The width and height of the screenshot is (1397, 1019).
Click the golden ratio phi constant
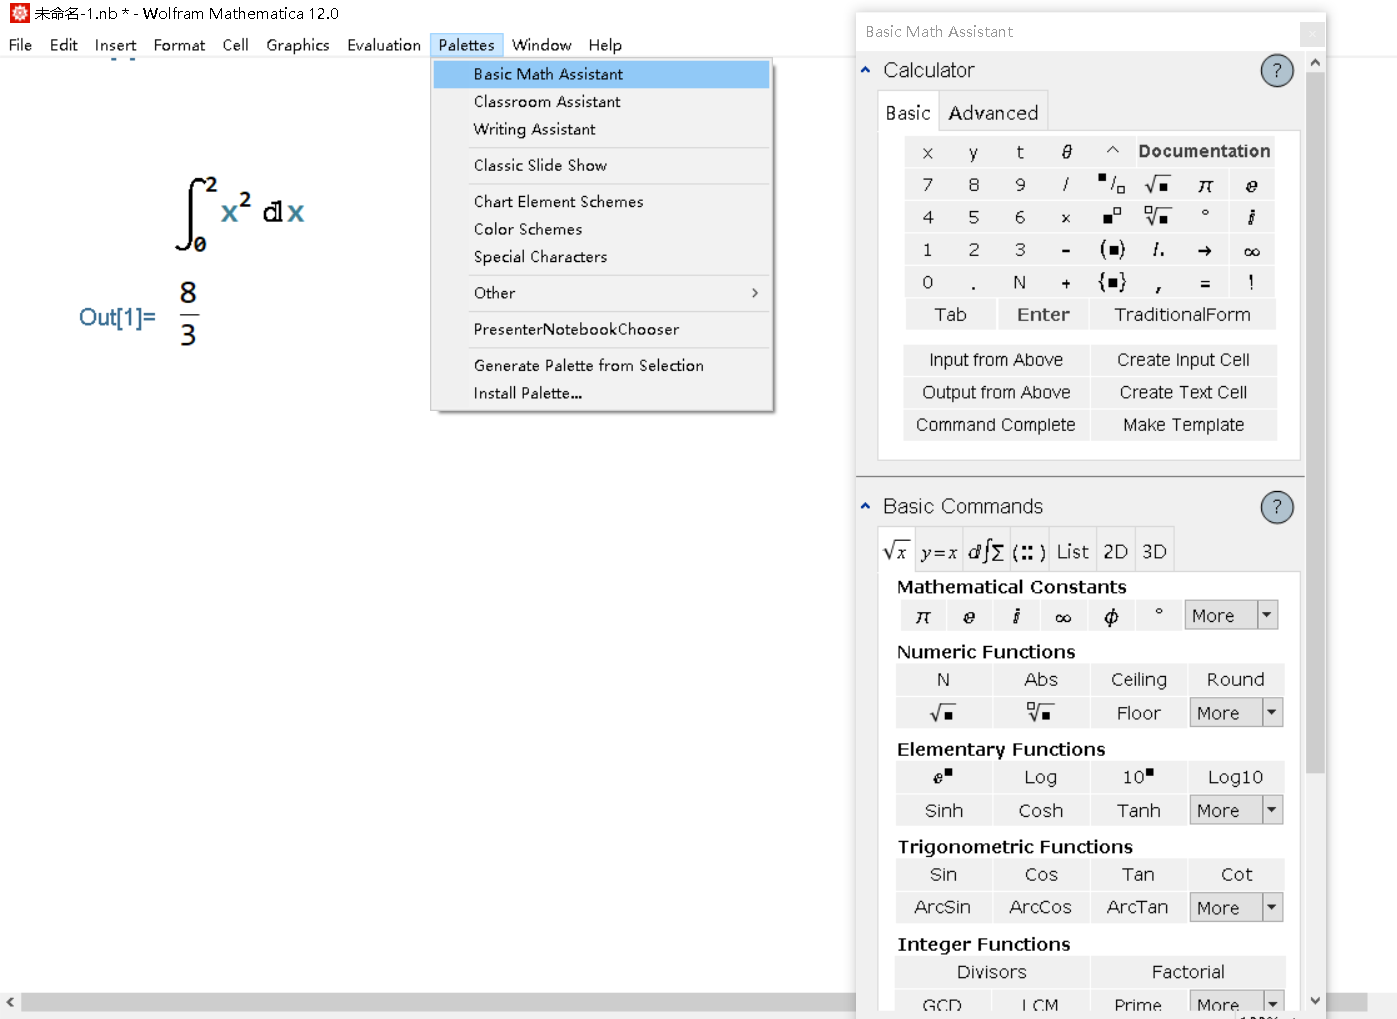1110,617
